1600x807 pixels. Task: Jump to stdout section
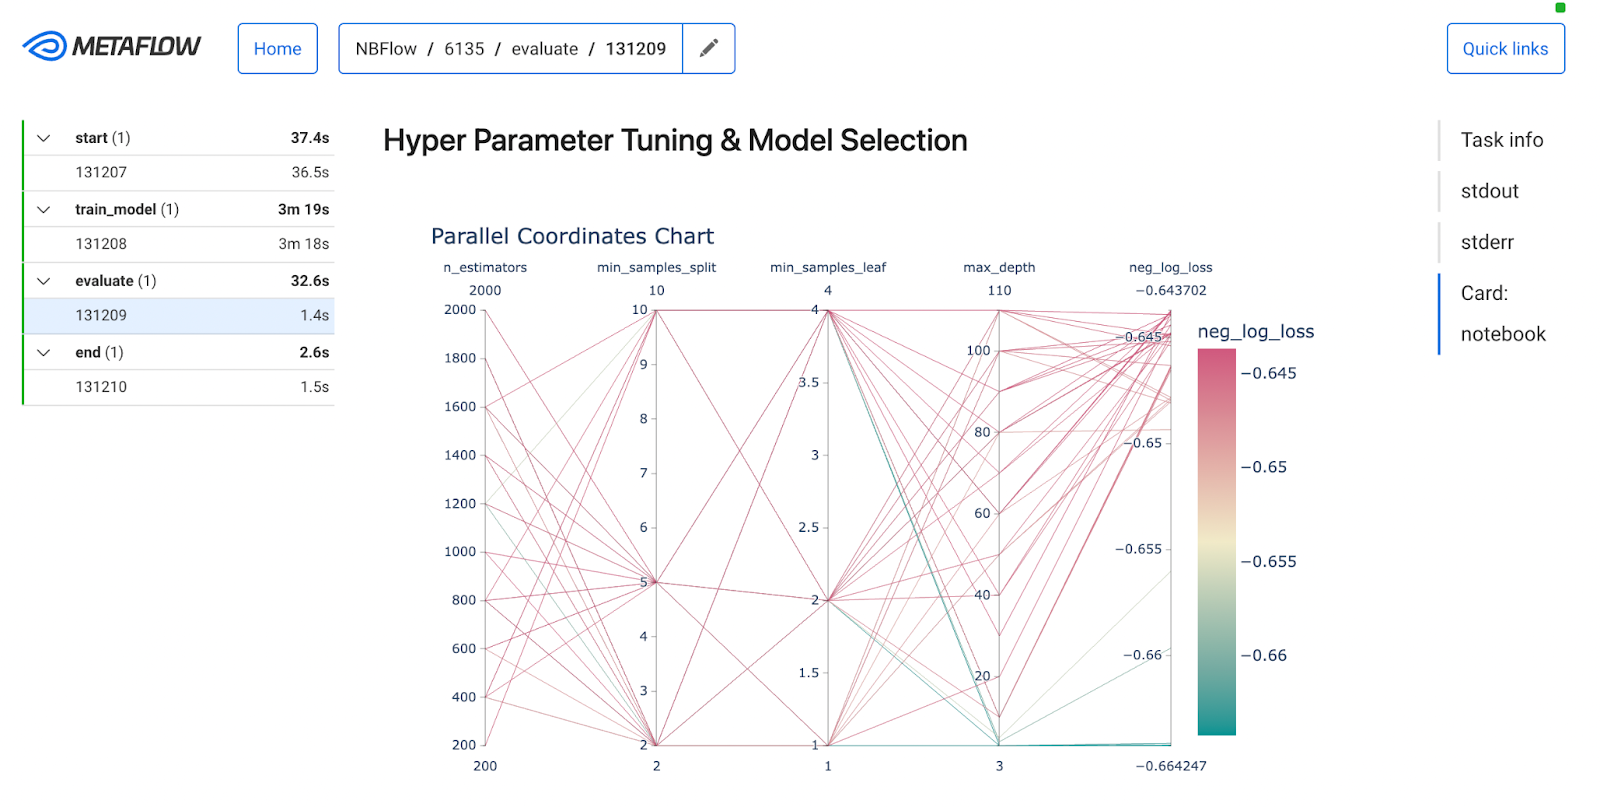tap(1489, 191)
